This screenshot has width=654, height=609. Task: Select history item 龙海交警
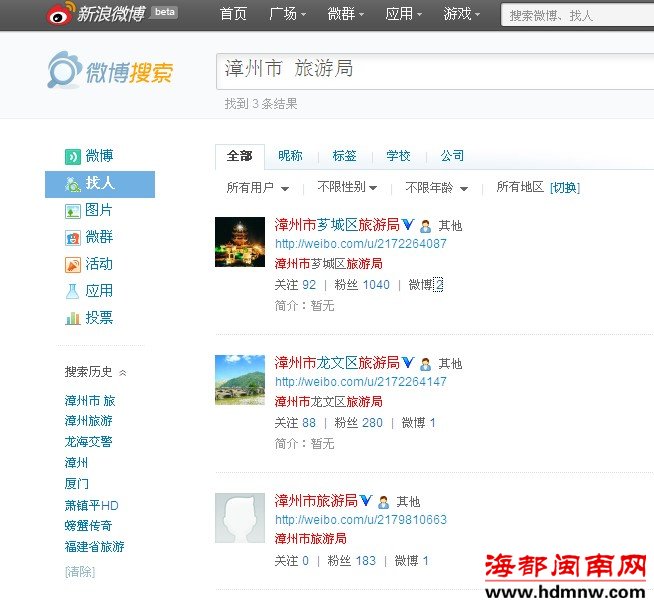pyautogui.click(x=88, y=442)
